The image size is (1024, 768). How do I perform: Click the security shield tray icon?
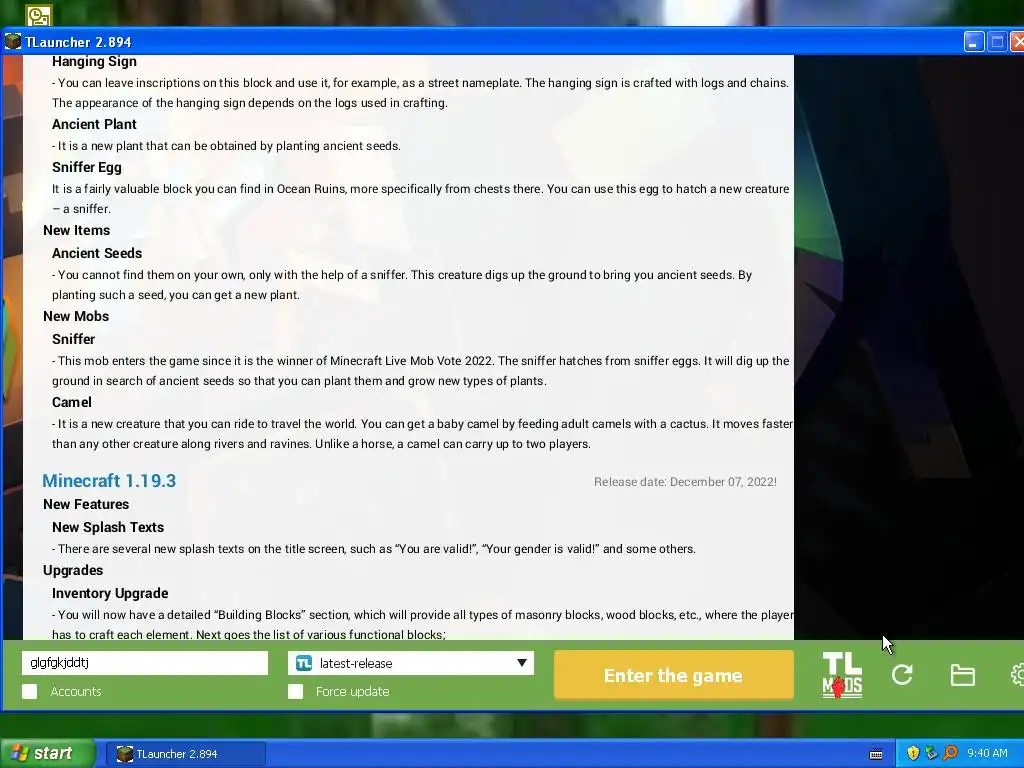(913, 753)
